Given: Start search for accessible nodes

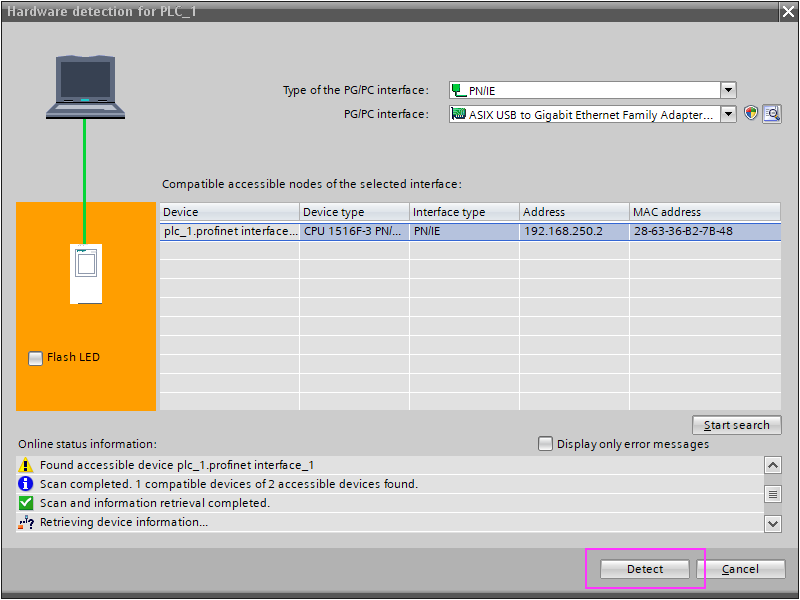Looking at the screenshot, I should 736,425.
